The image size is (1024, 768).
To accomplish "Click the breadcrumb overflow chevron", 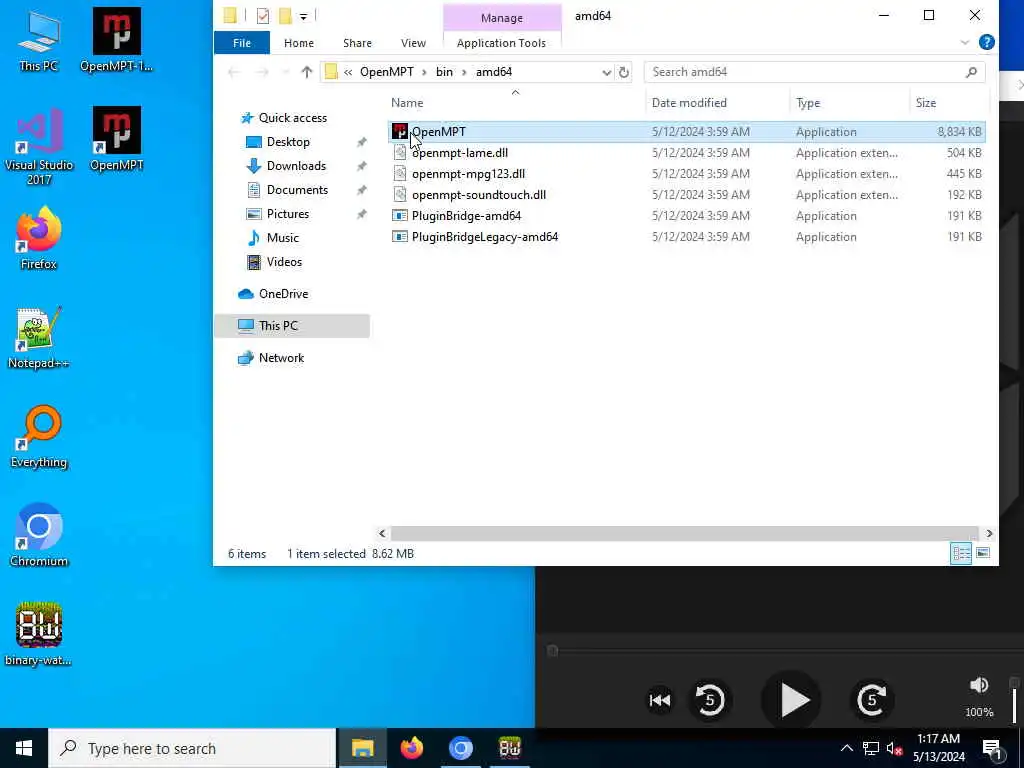I will pyautogui.click(x=348, y=72).
